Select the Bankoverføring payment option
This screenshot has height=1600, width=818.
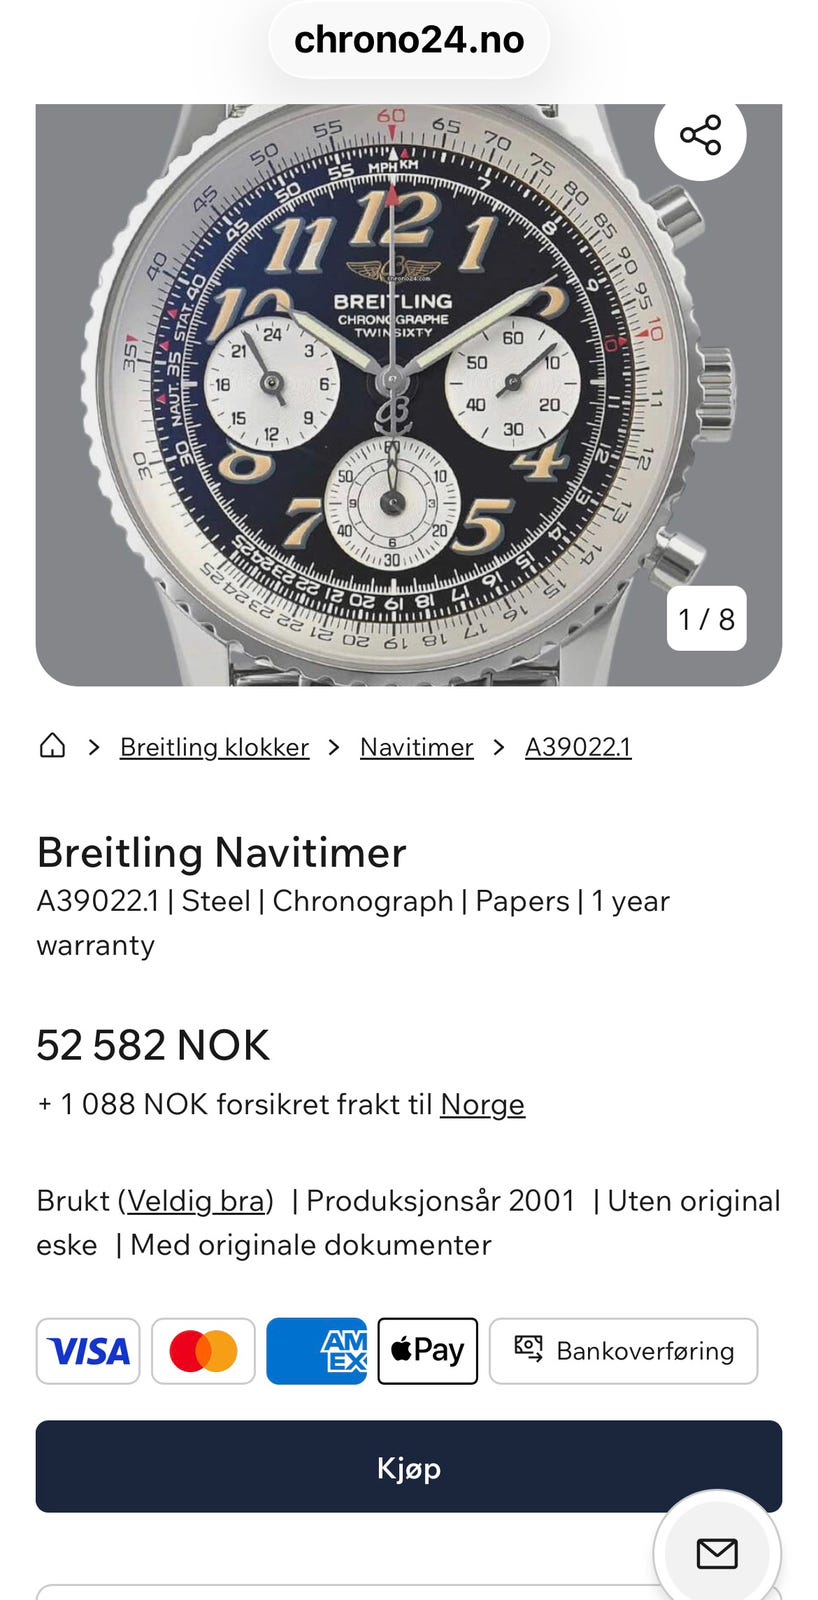(x=623, y=1351)
